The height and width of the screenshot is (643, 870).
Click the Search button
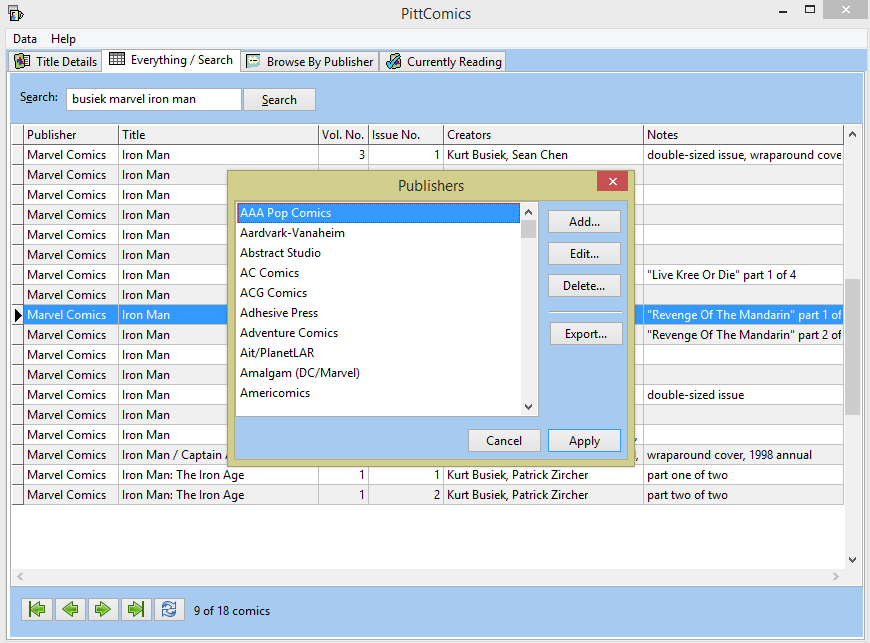(280, 100)
